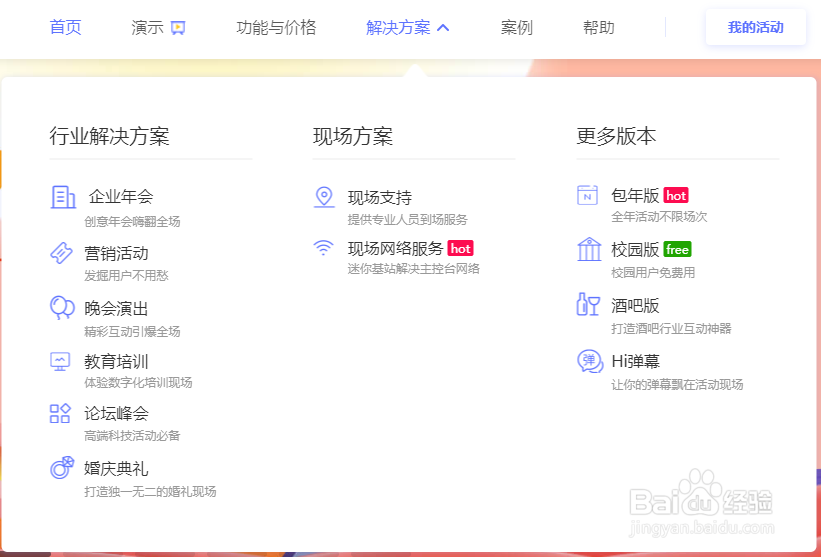The width and height of the screenshot is (821, 557).
Task: Open 功能与价格 menu item
Action: [x=276, y=27]
